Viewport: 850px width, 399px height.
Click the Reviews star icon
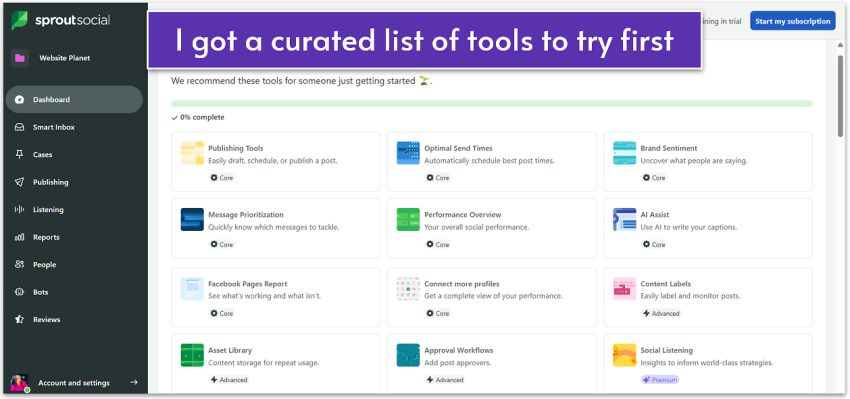point(20,320)
